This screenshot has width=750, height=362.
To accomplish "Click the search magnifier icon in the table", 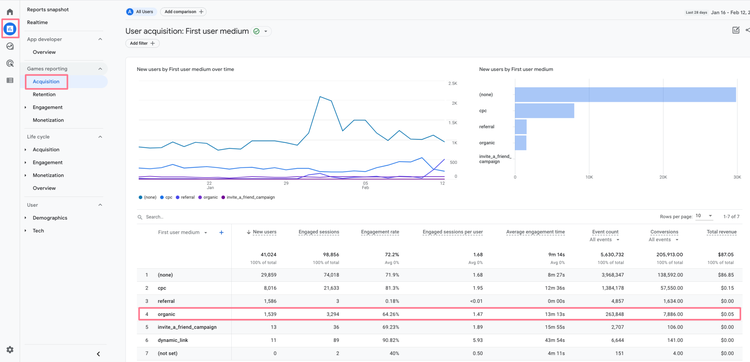I will pos(140,217).
